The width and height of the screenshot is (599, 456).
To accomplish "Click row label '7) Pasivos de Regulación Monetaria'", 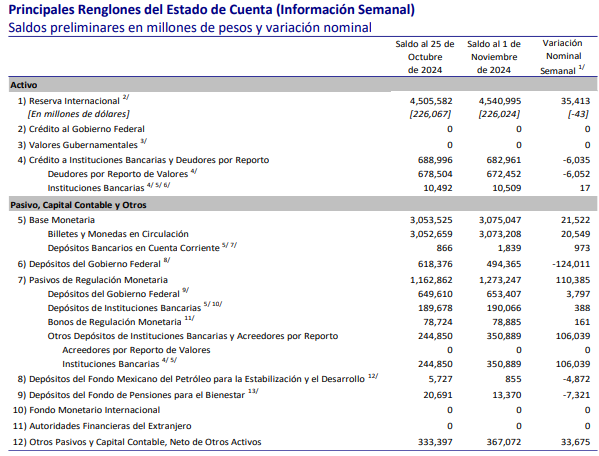I will tap(92, 280).
